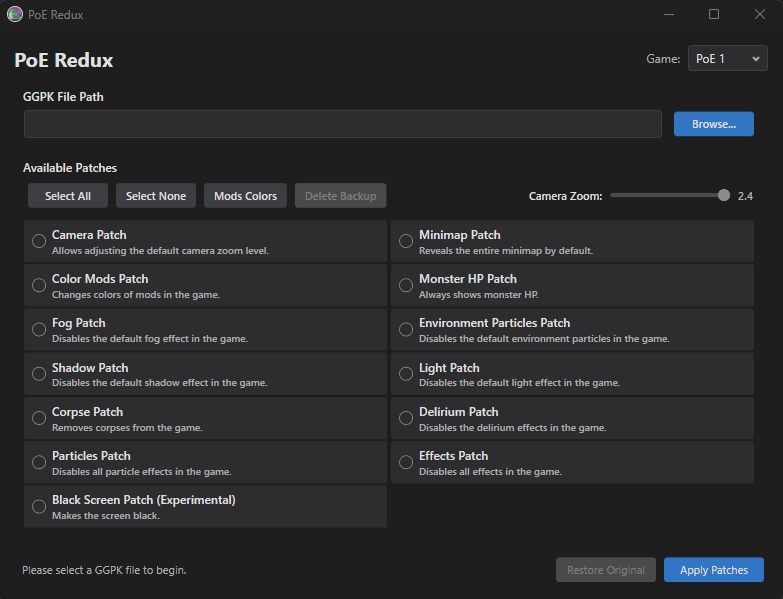This screenshot has height=599, width=783.
Task: Turn on the Corpse Patch option
Action: (x=39, y=418)
